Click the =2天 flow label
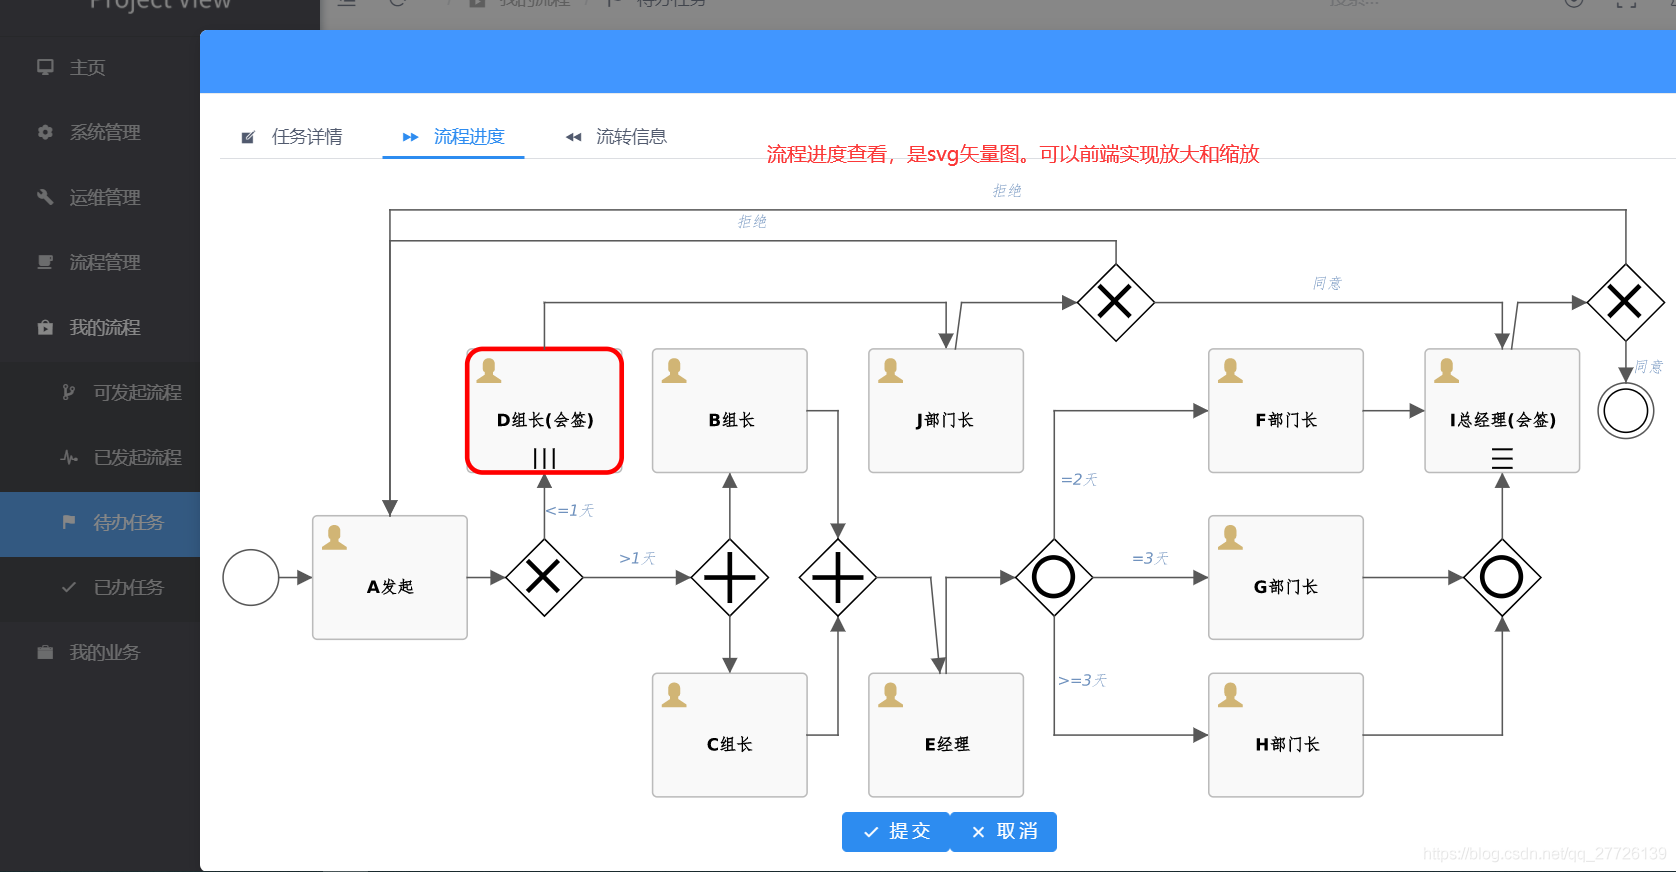1676x872 pixels. [1079, 480]
